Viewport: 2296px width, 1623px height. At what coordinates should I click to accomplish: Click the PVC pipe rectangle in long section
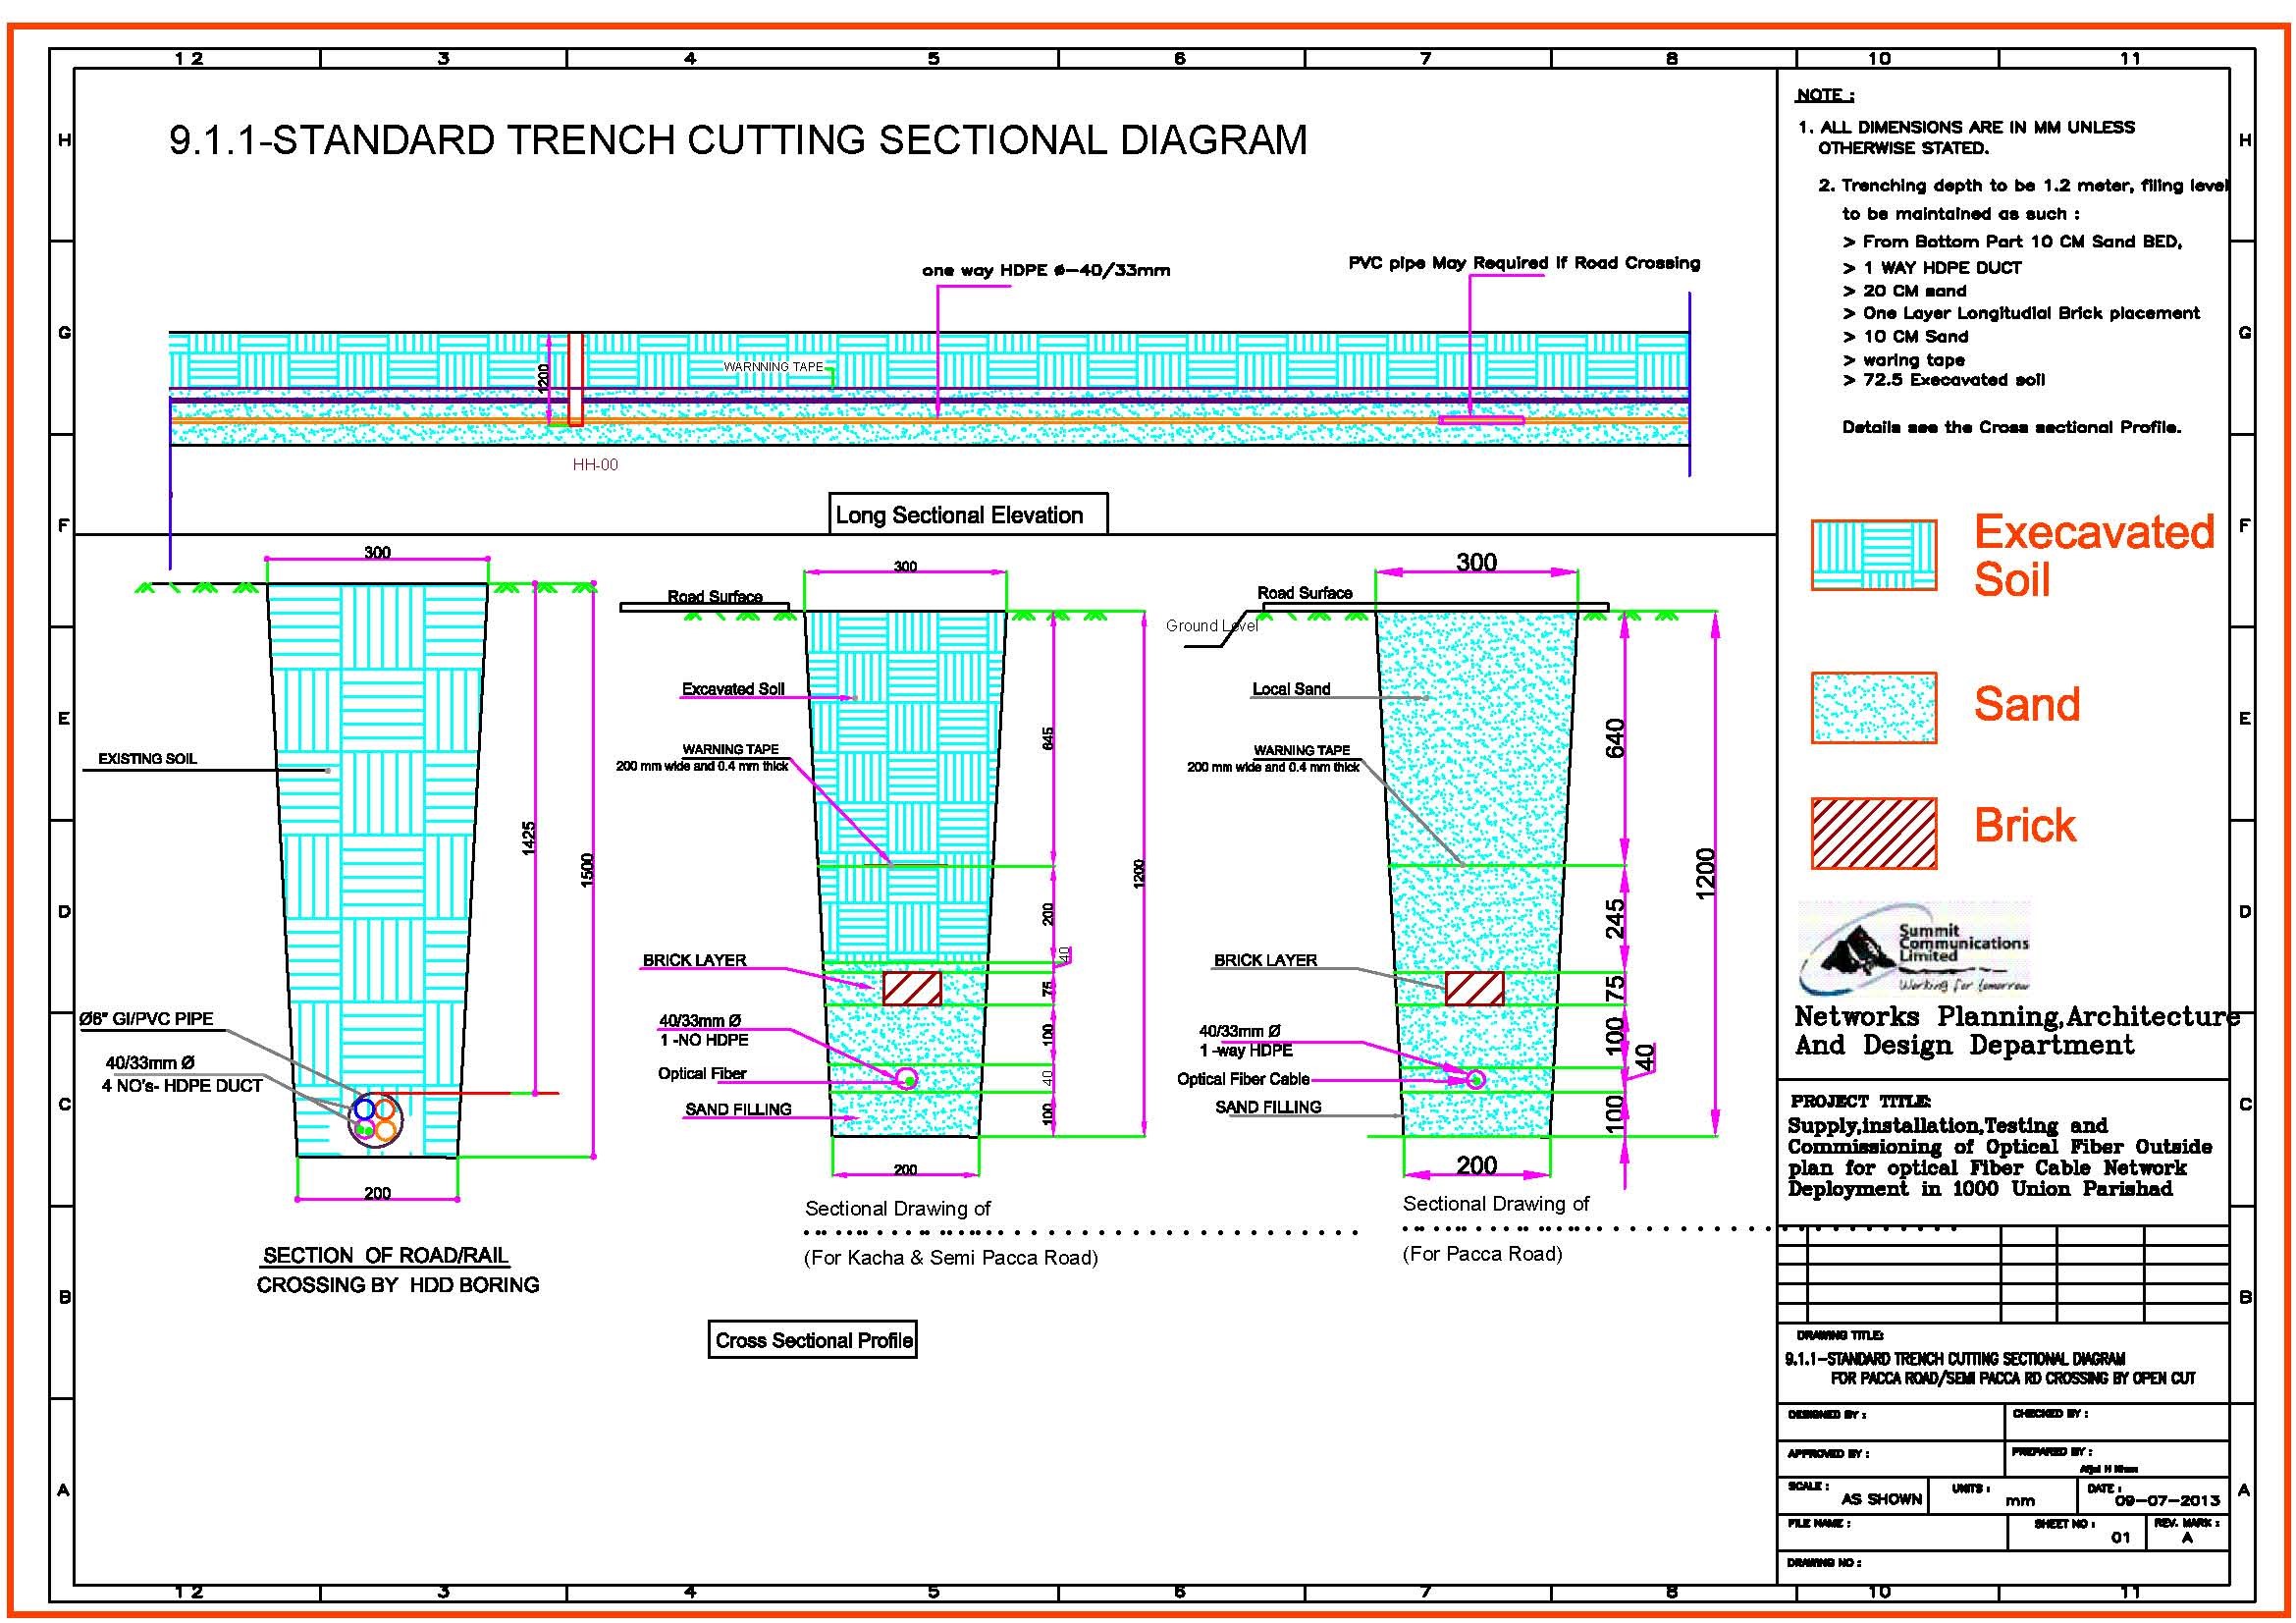[1481, 420]
